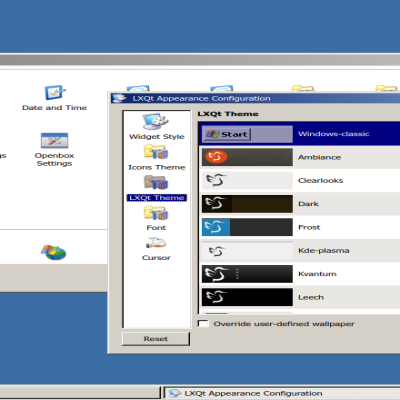Select the LXQt Theme sidebar icon

click(156, 182)
